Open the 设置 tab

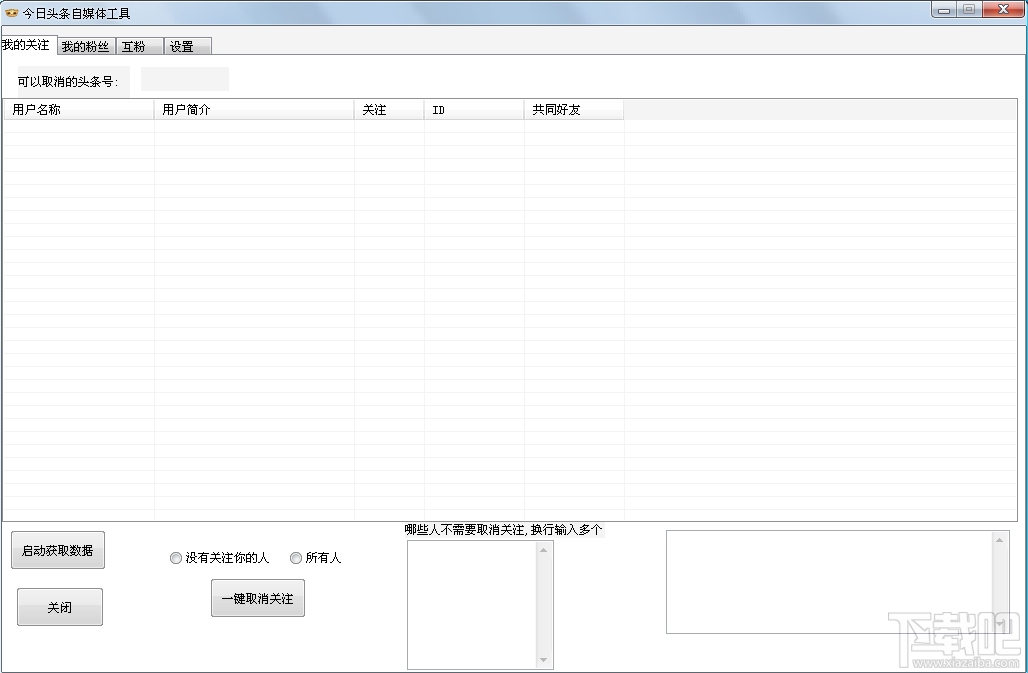click(x=188, y=46)
